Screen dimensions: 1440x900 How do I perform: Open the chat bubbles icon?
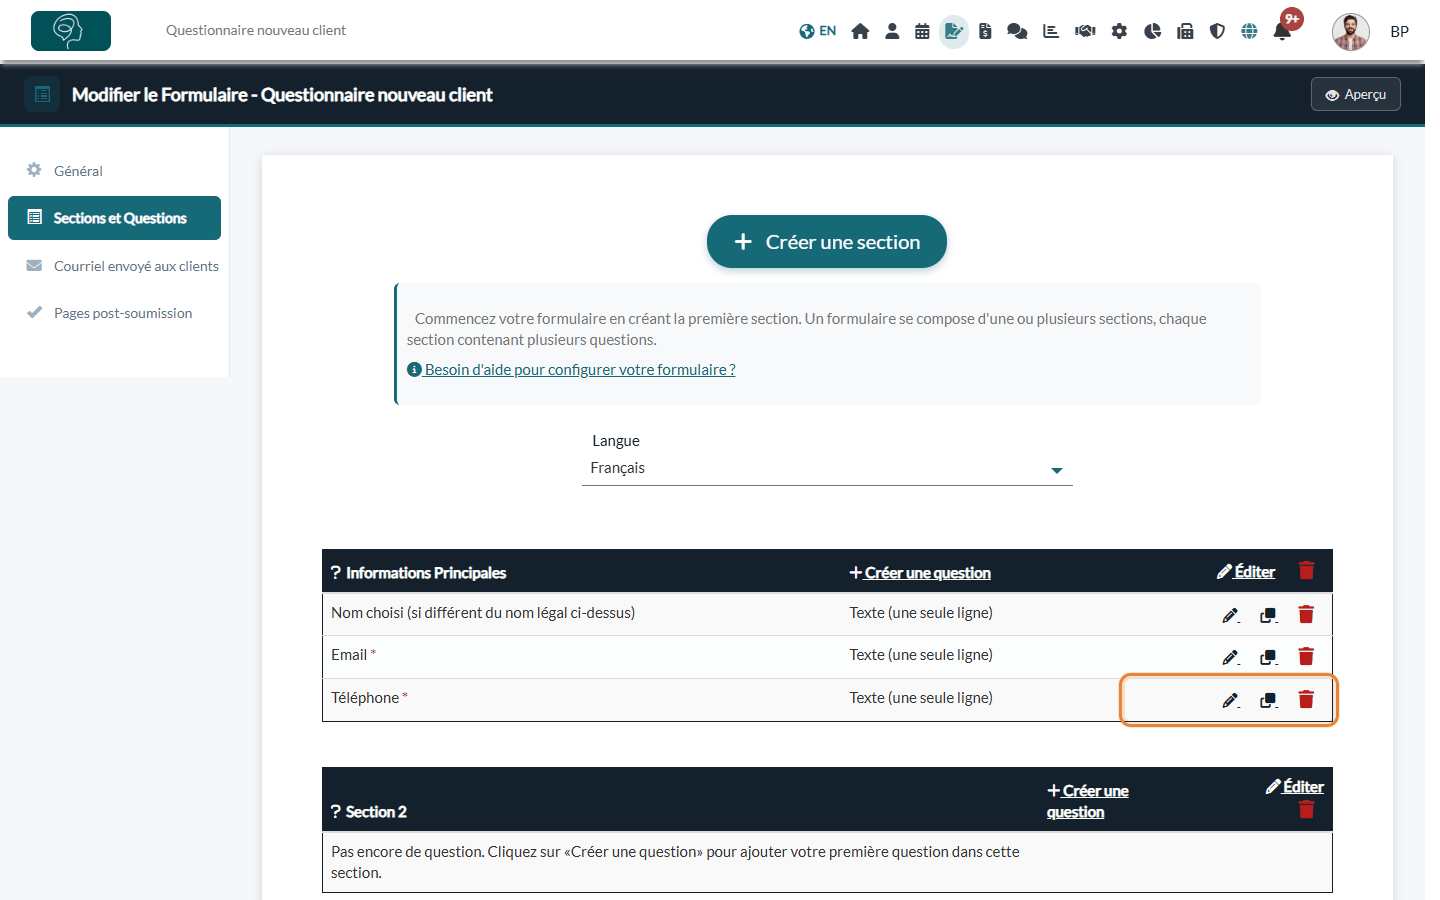click(x=1017, y=31)
